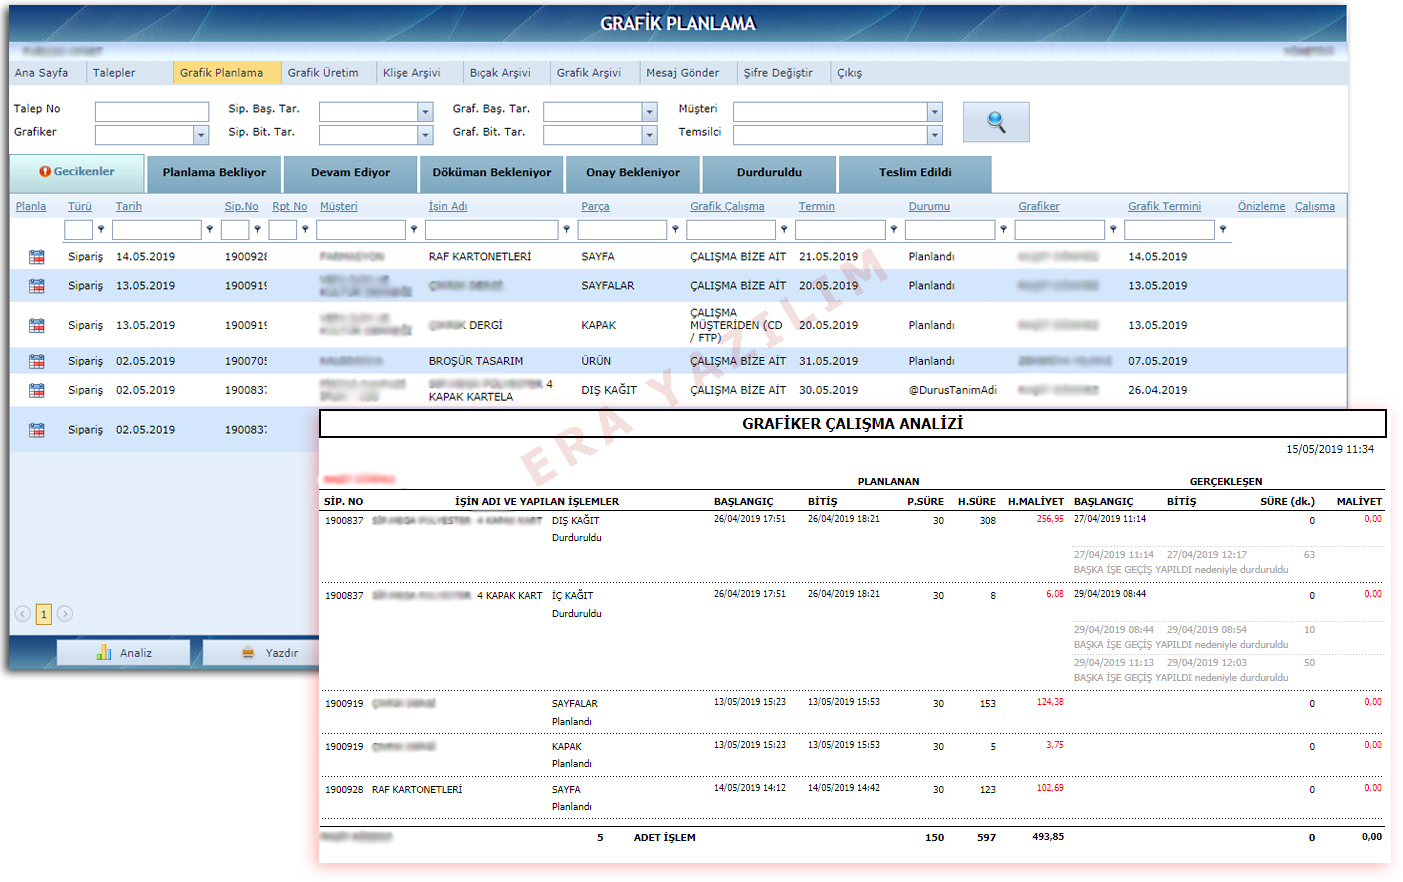Open the Grafik Üretim menu
This screenshot has width=1403, height=882.
point(323,73)
